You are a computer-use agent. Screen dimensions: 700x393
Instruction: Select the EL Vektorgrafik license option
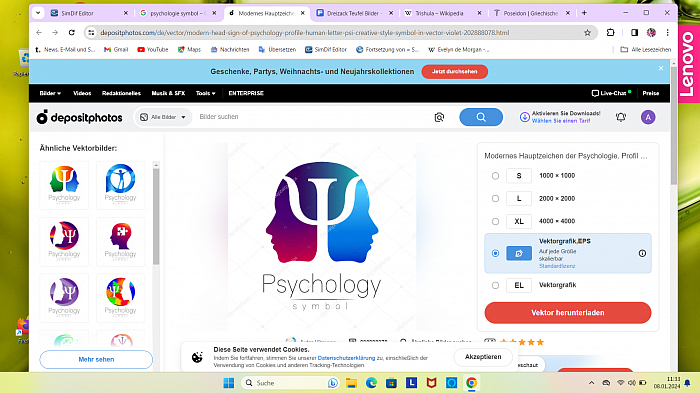[495, 285]
